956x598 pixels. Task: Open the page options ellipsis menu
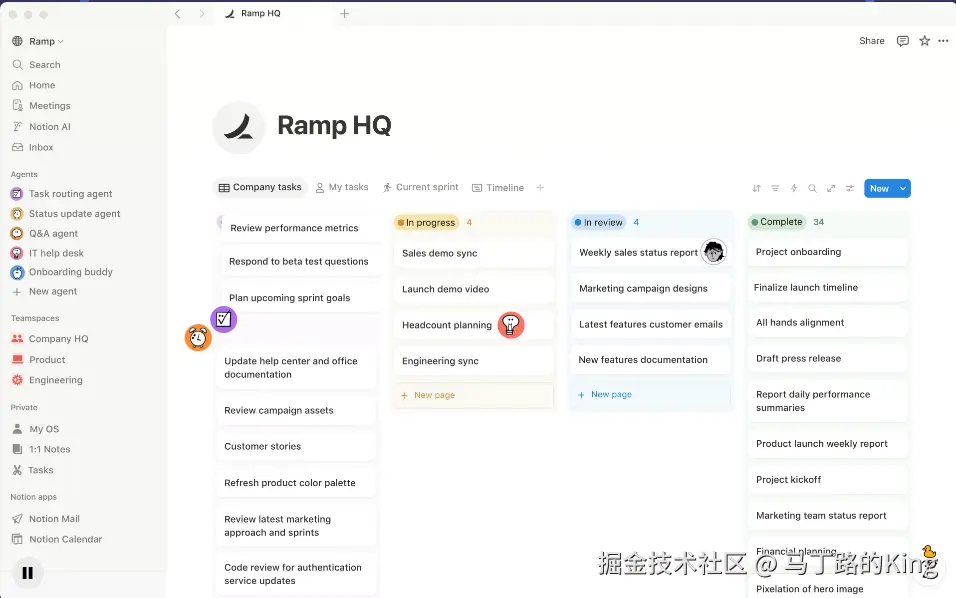(x=943, y=41)
